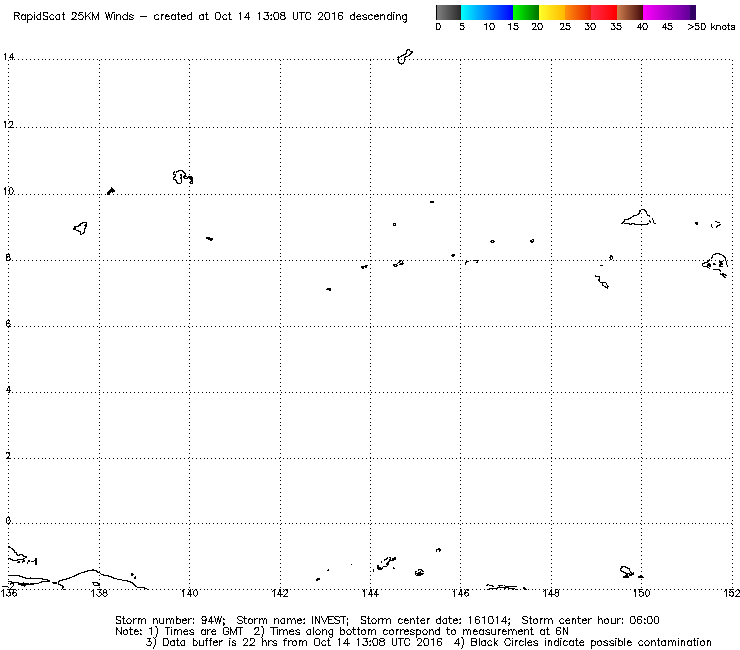740x650 pixels.
Task: Click 'Storm number: 94W' text
Action: 170,620
